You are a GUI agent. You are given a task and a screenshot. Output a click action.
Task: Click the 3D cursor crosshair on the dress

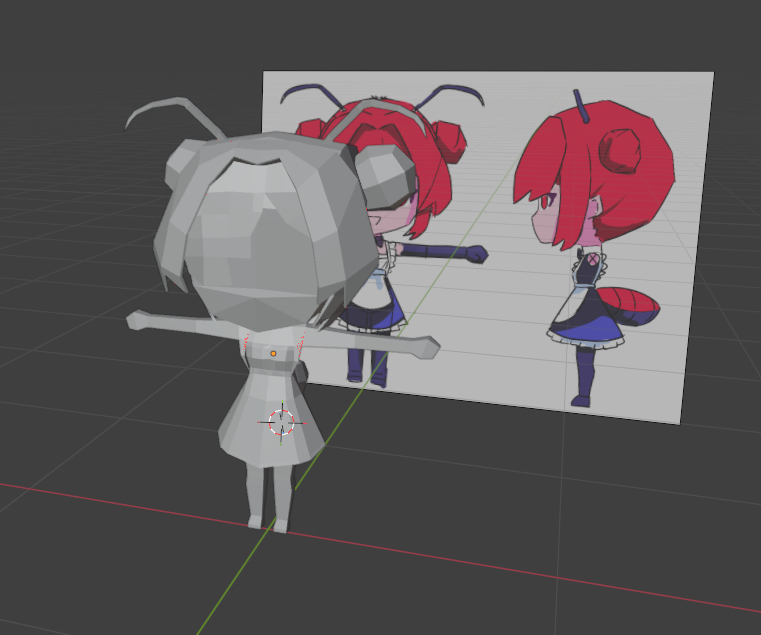tap(282, 422)
